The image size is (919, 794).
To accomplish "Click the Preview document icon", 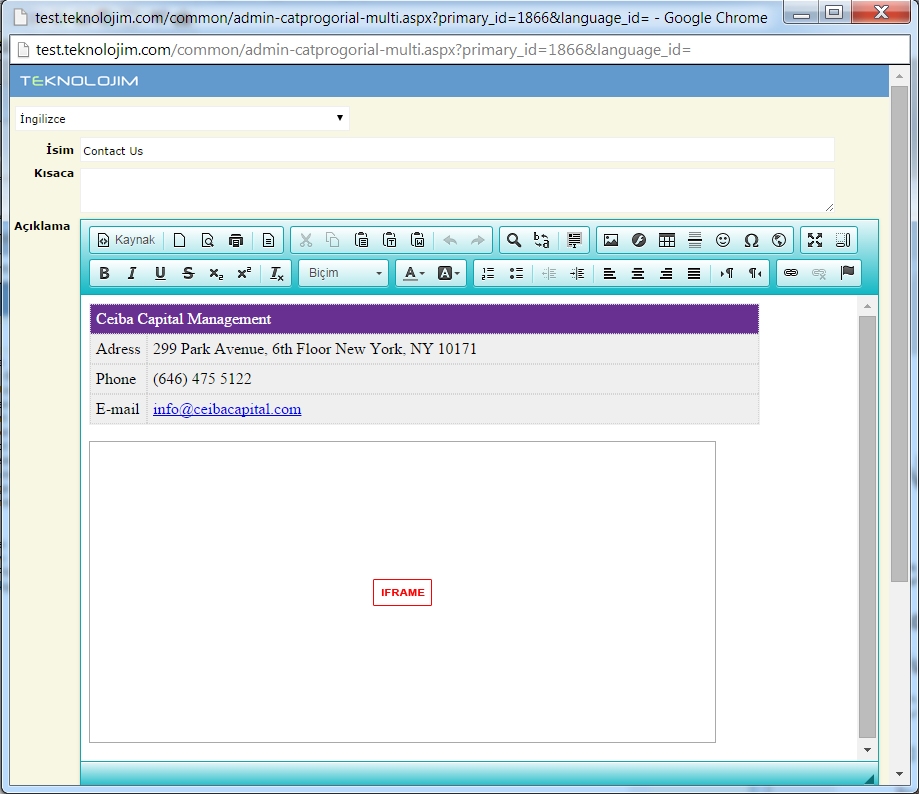I will coord(207,240).
